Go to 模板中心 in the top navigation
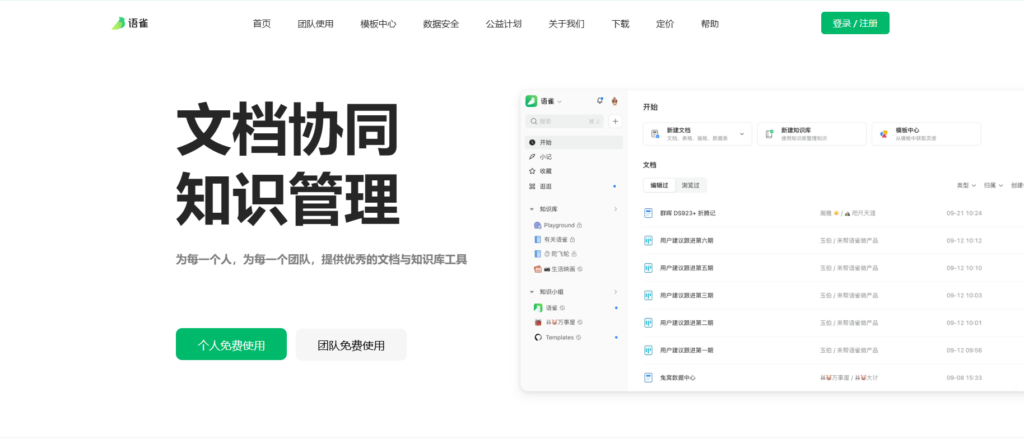This screenshot has width=1024, height=439. [378, 24]
